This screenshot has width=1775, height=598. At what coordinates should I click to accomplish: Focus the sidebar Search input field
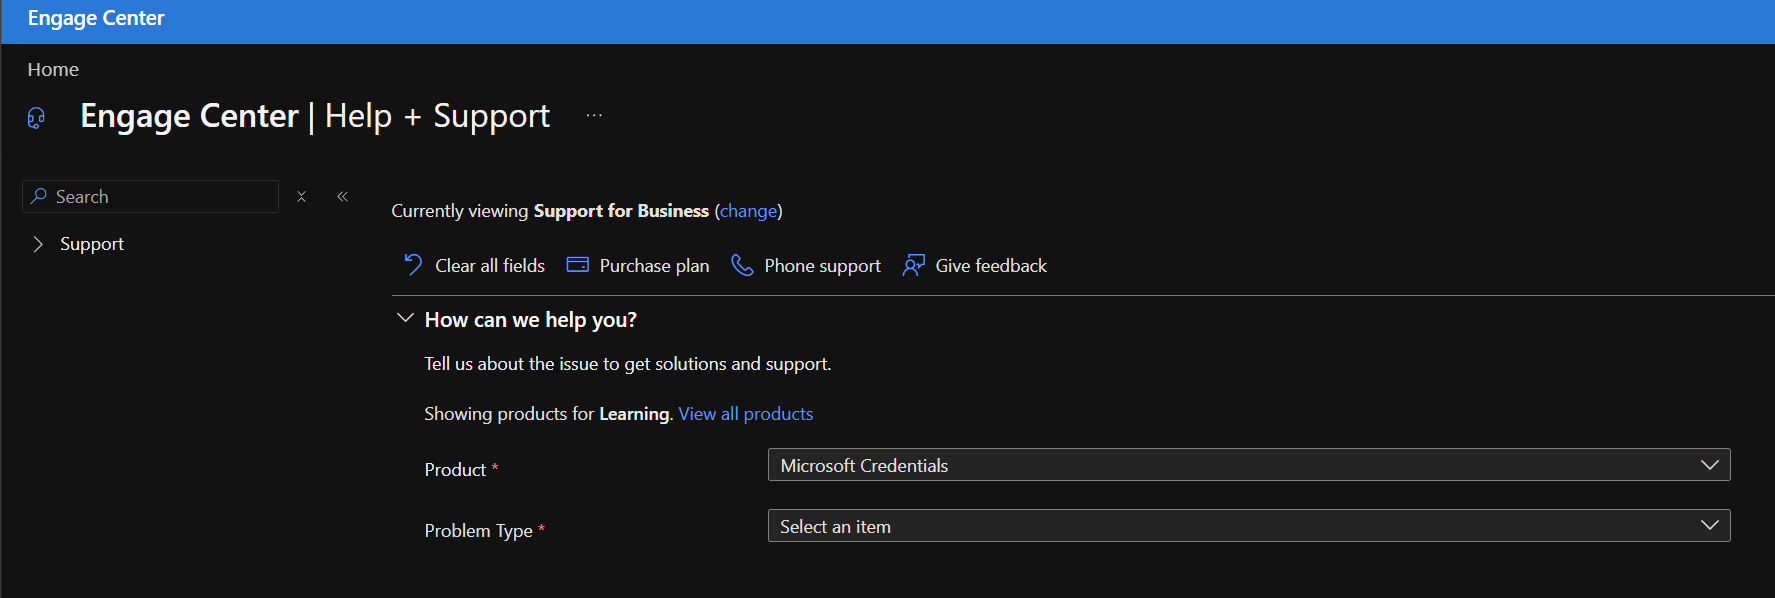point(150,196)
